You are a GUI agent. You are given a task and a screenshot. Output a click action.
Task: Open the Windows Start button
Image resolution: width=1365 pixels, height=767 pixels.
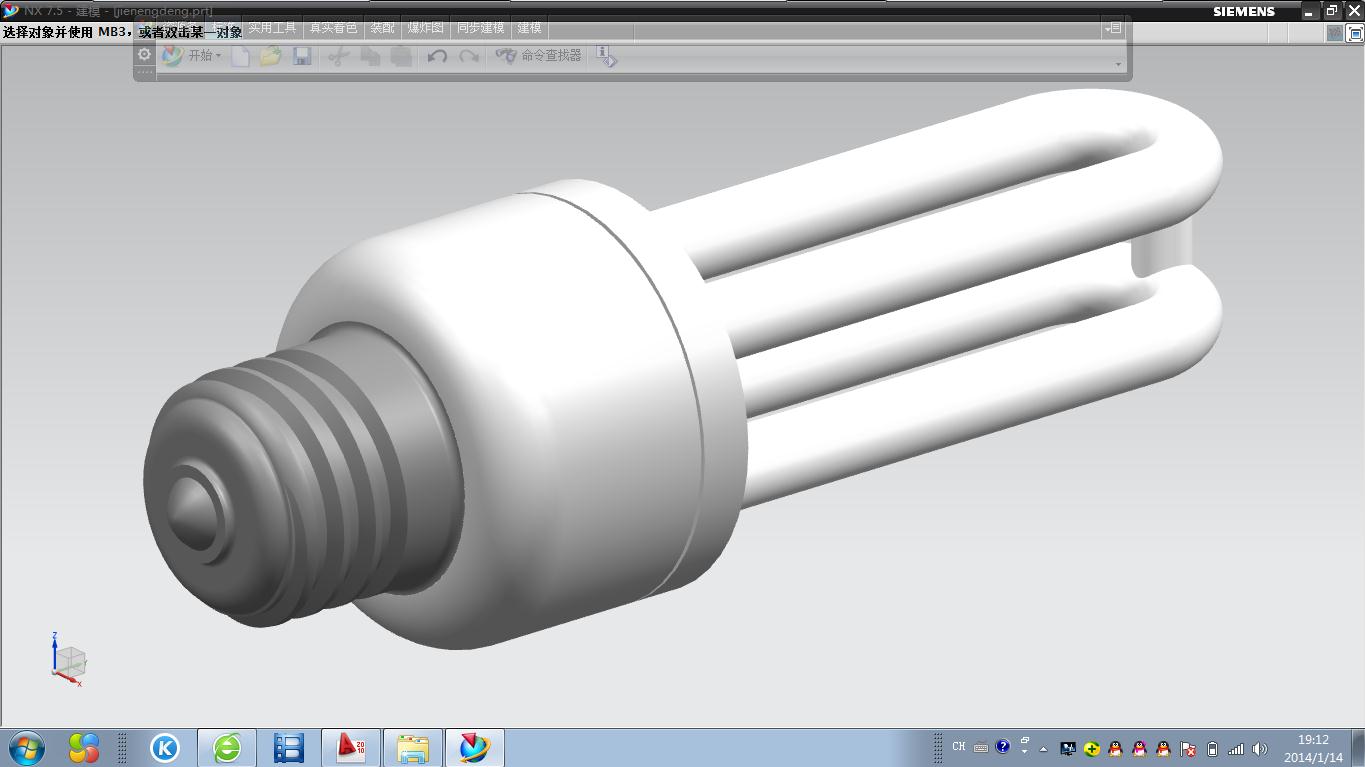(x=26, y=747)
